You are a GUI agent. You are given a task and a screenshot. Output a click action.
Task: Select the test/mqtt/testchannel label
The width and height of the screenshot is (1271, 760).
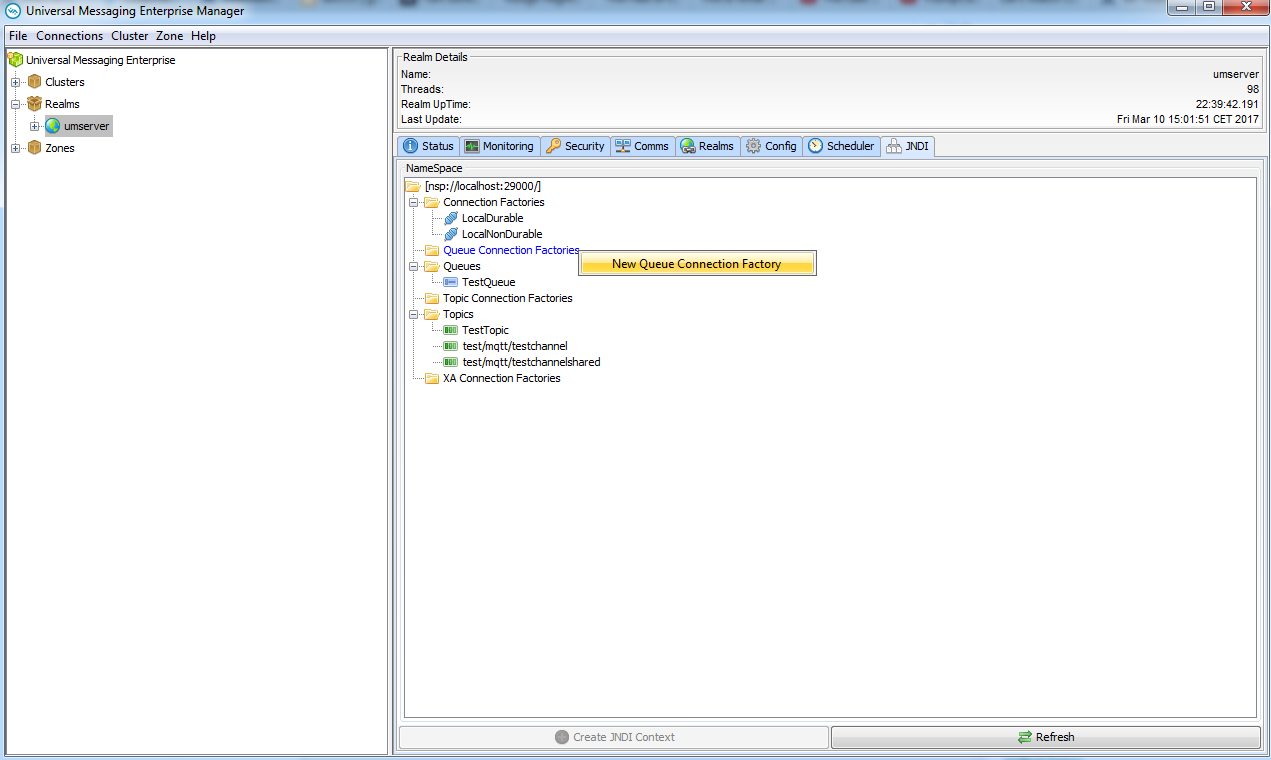point(514,346)
